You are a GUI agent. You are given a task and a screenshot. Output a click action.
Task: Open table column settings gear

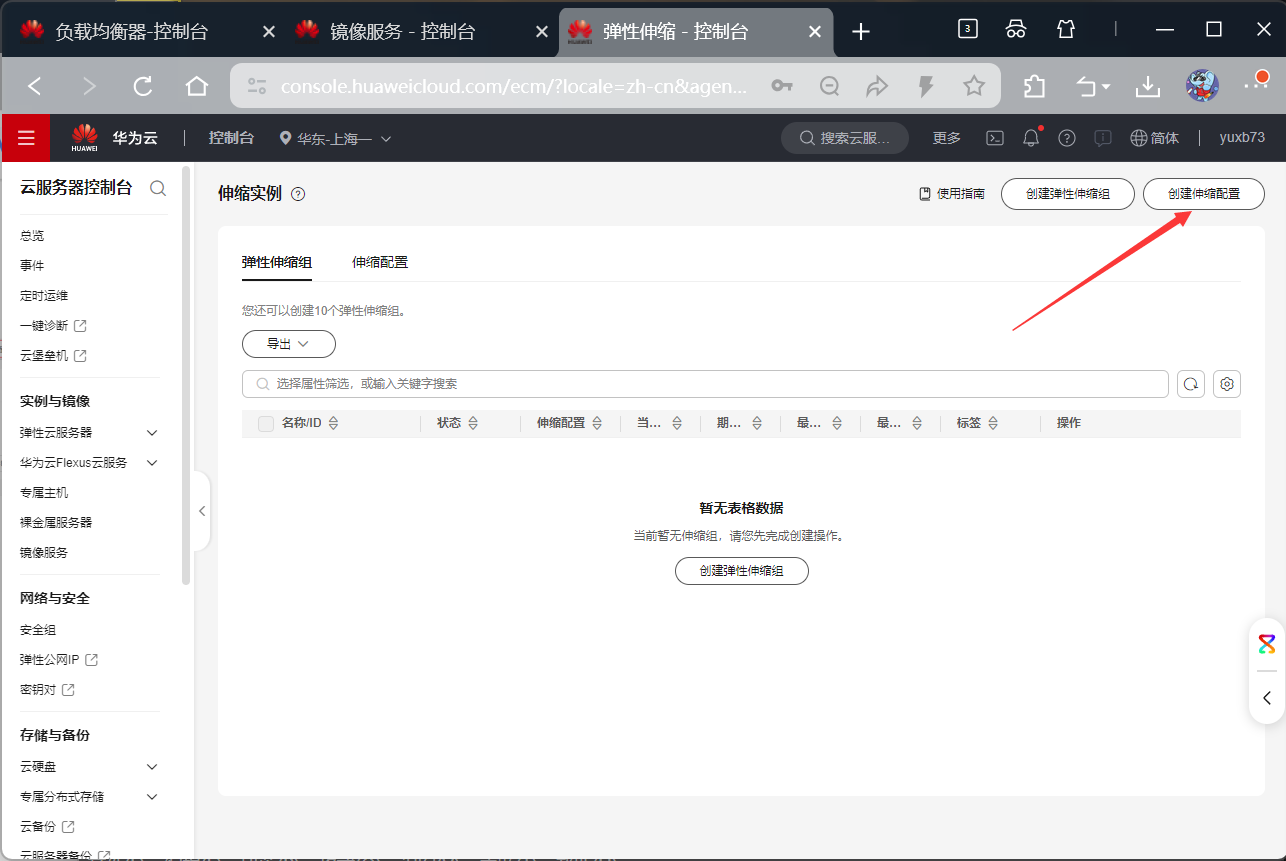coord(1227,384)
